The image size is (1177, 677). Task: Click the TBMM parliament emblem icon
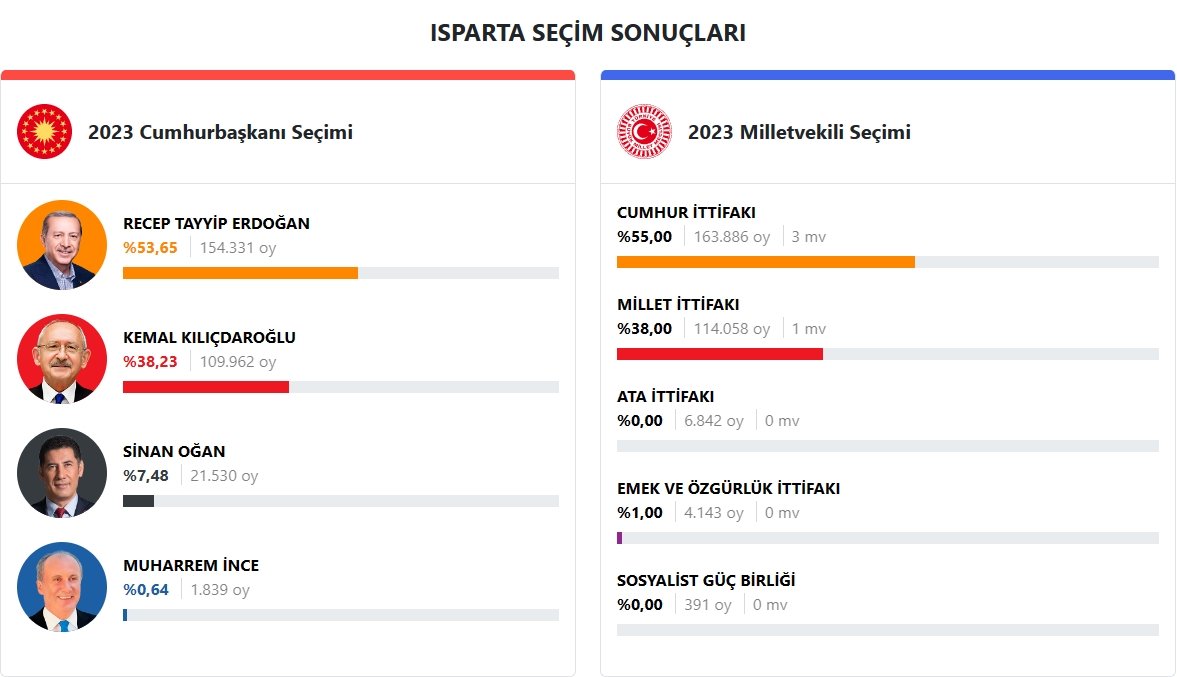click(x=645, y=132)
